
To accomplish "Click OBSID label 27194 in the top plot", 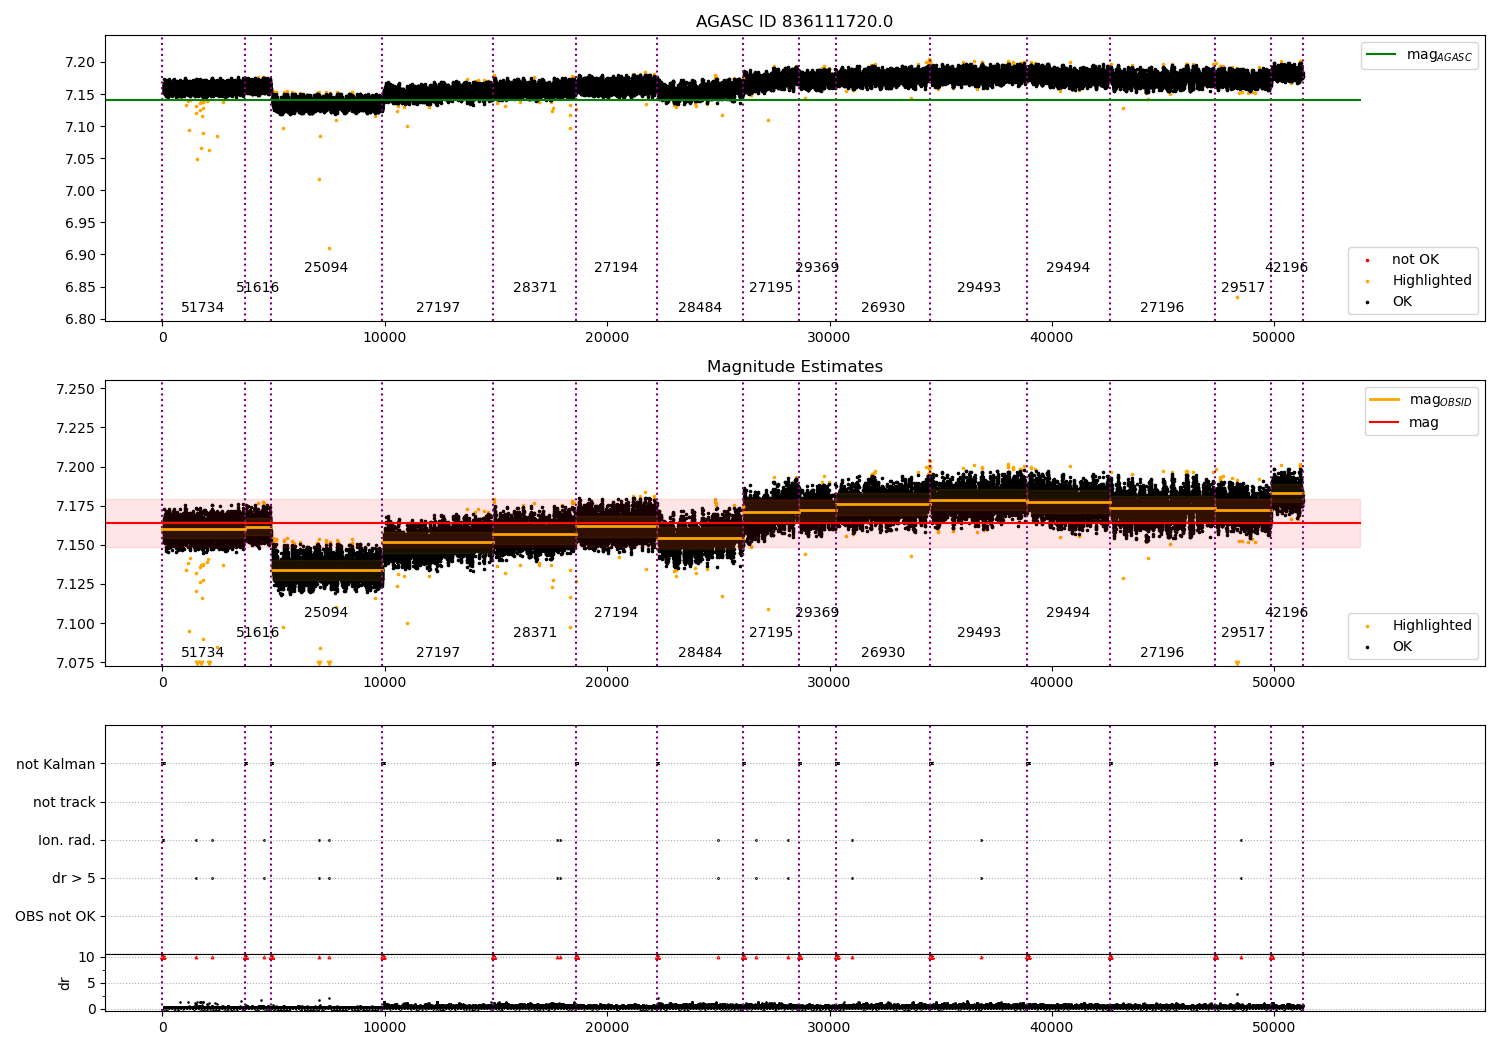I will 616,268.
